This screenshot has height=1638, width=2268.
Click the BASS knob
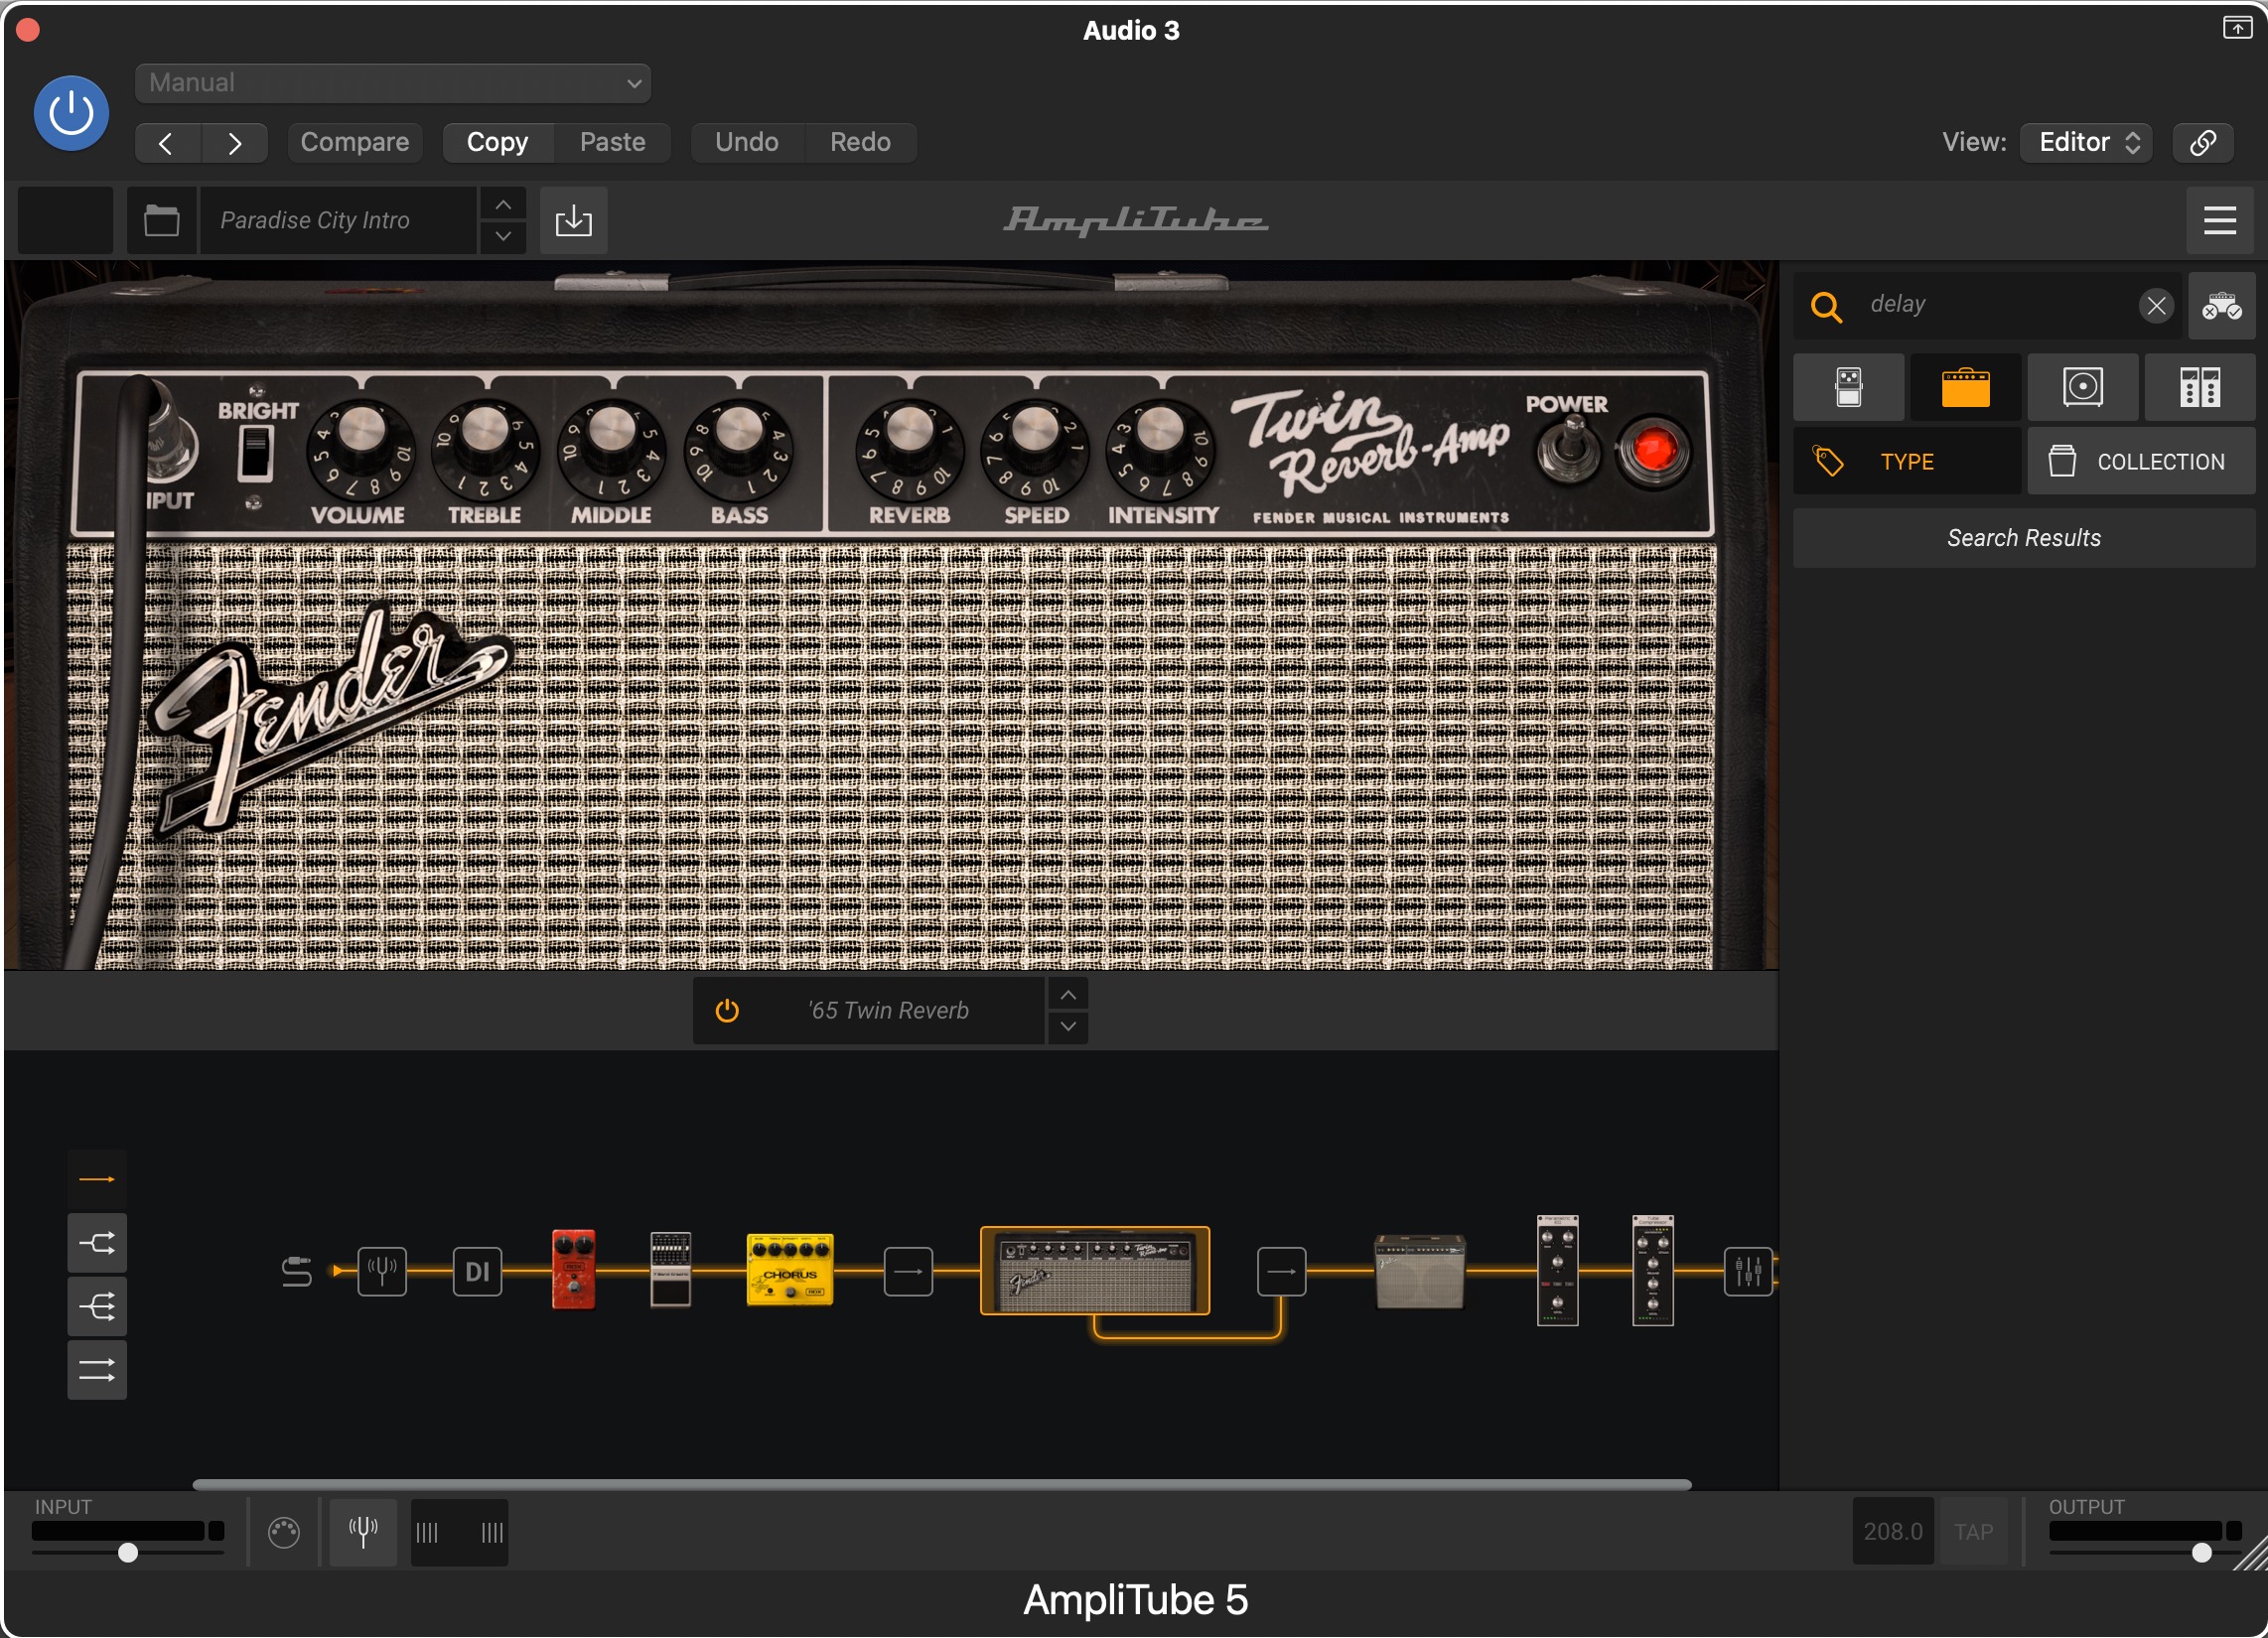(738, 448)
